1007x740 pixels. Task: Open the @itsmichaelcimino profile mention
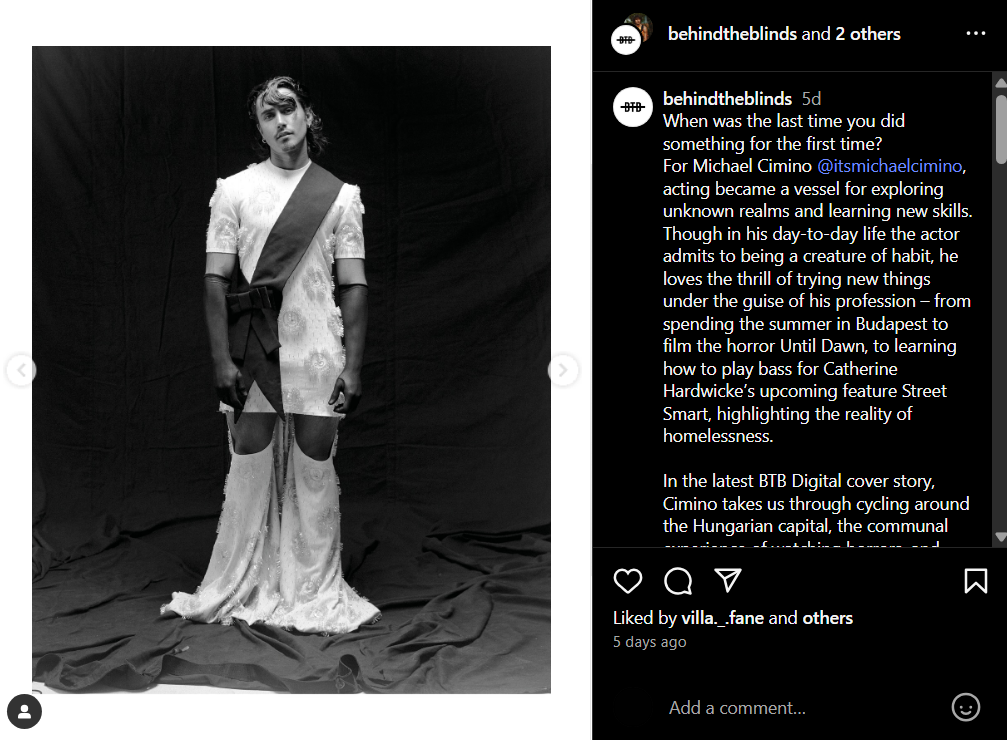pos(889,166)
